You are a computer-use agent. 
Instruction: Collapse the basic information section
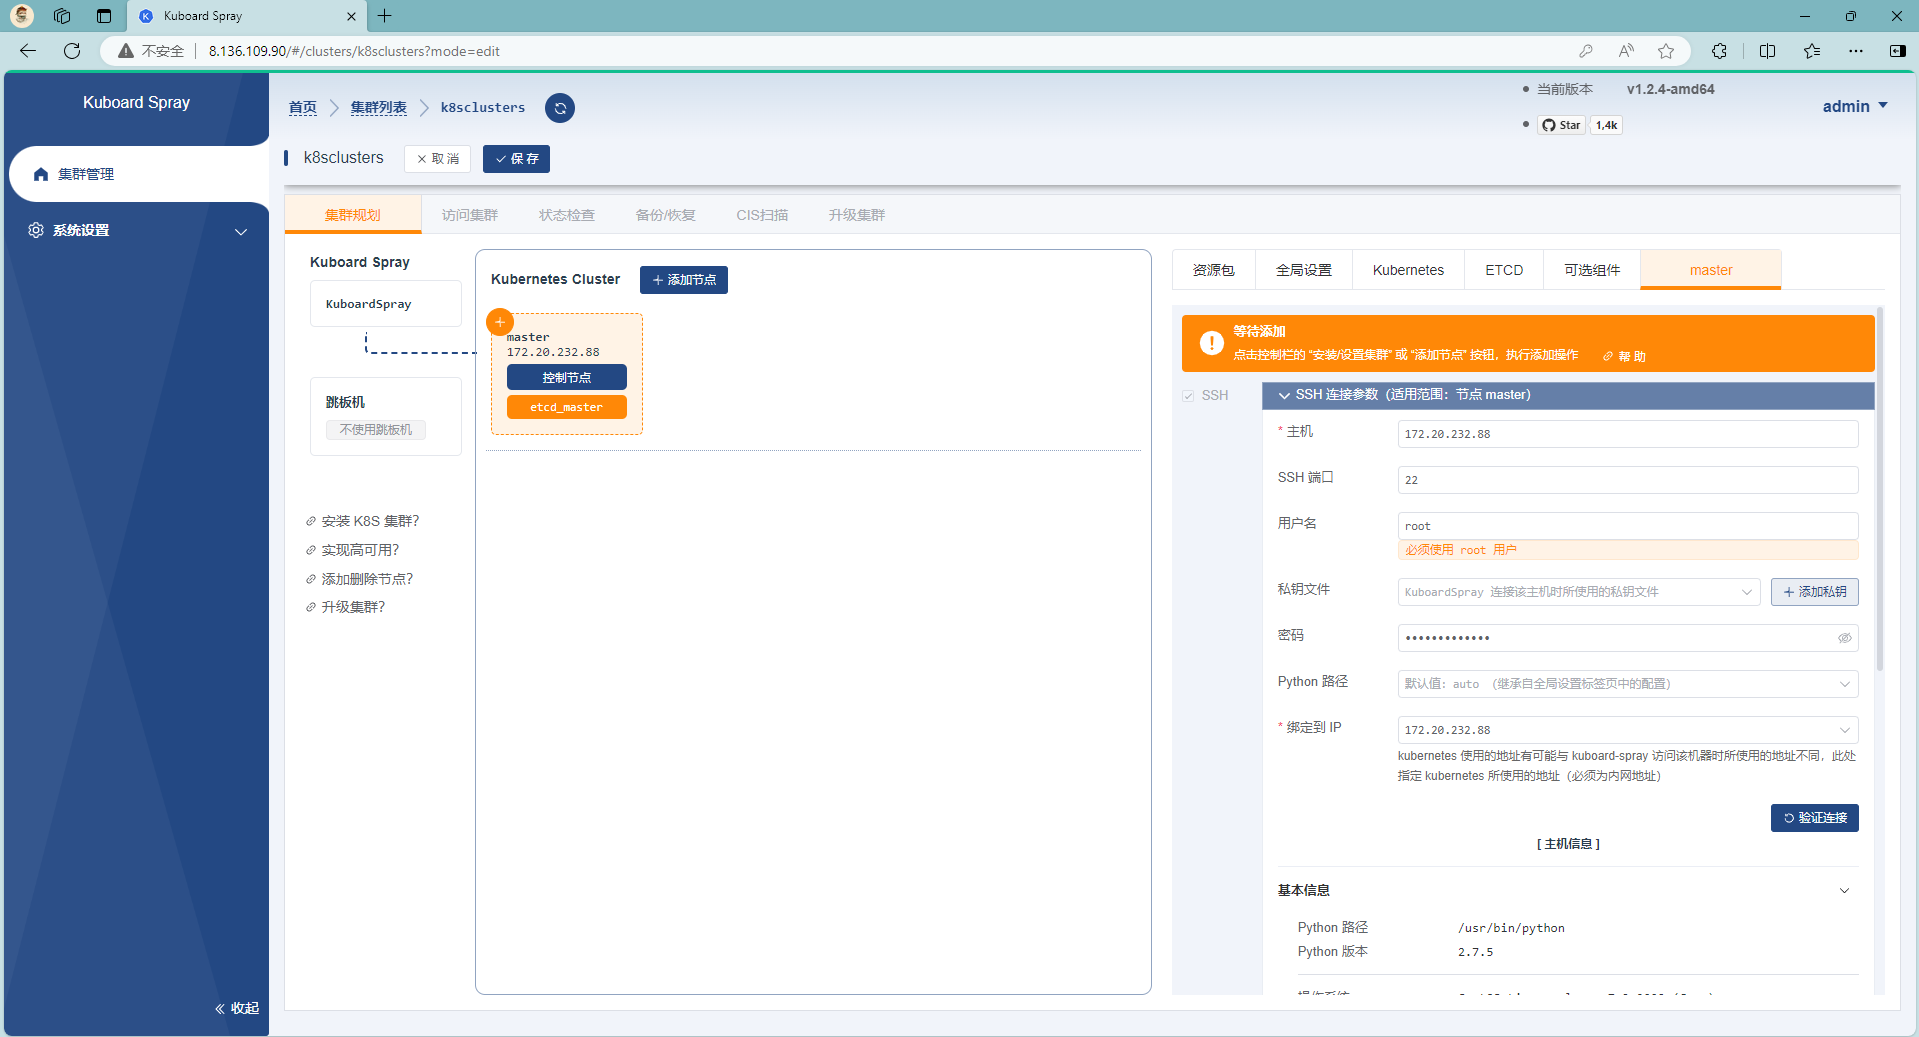click(x=1844, y=891)
